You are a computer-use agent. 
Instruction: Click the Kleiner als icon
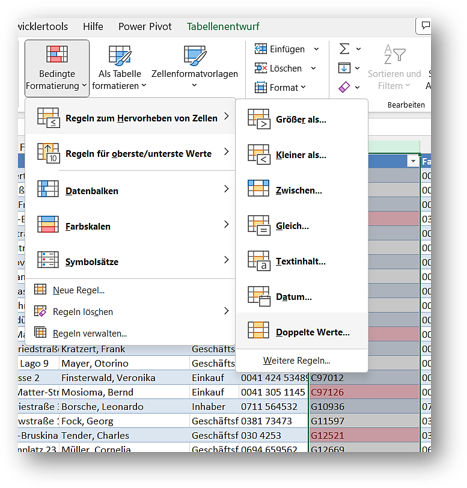259,154
